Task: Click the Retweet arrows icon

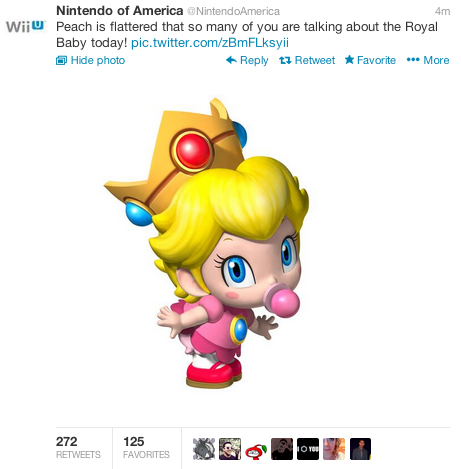Action: (x=285, y=60)
